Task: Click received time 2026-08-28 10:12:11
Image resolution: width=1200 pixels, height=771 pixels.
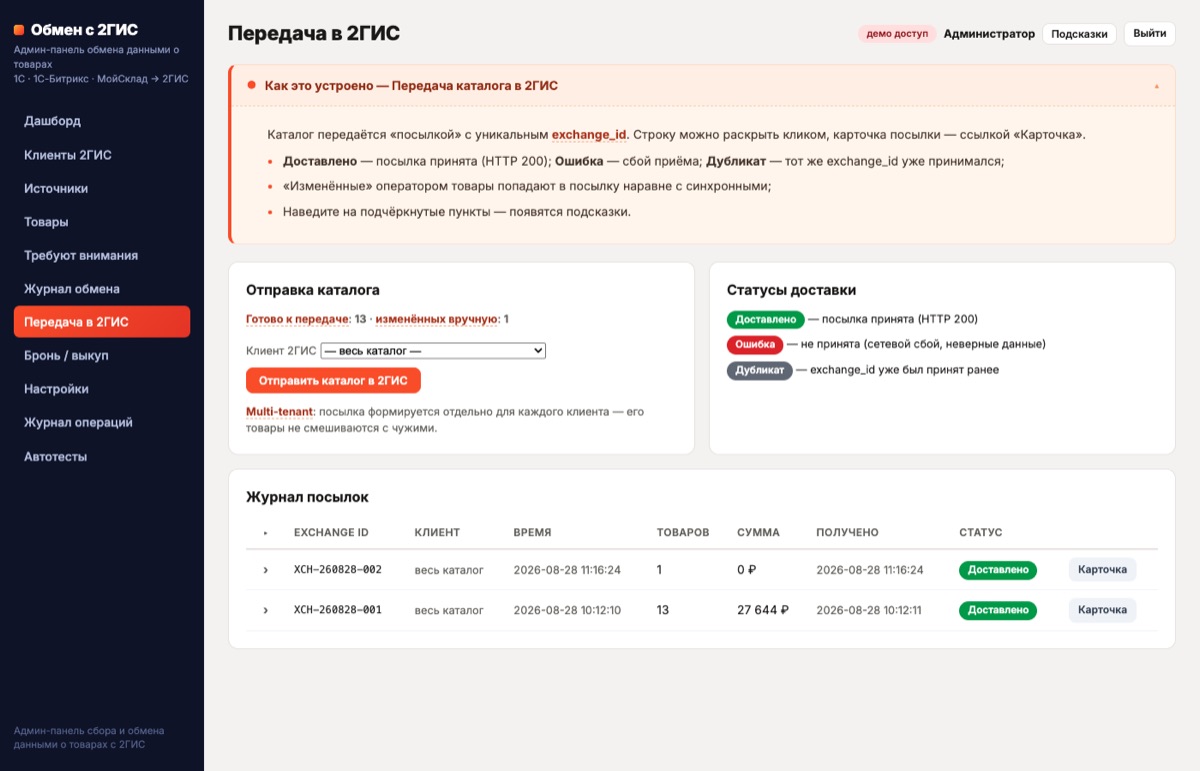Action: point(870,610)
